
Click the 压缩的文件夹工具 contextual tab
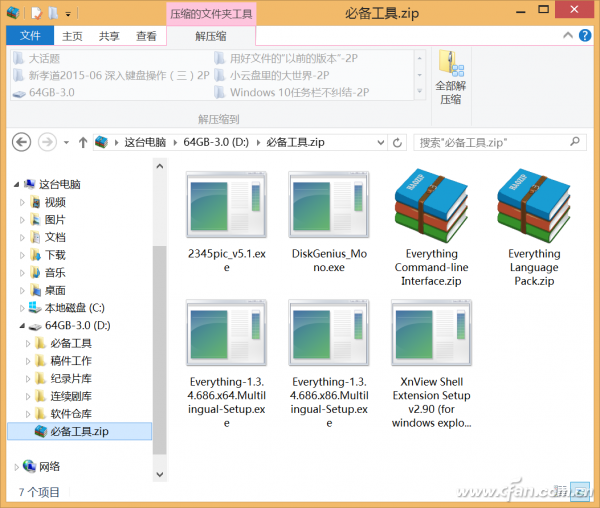click(x=211, y=14)
